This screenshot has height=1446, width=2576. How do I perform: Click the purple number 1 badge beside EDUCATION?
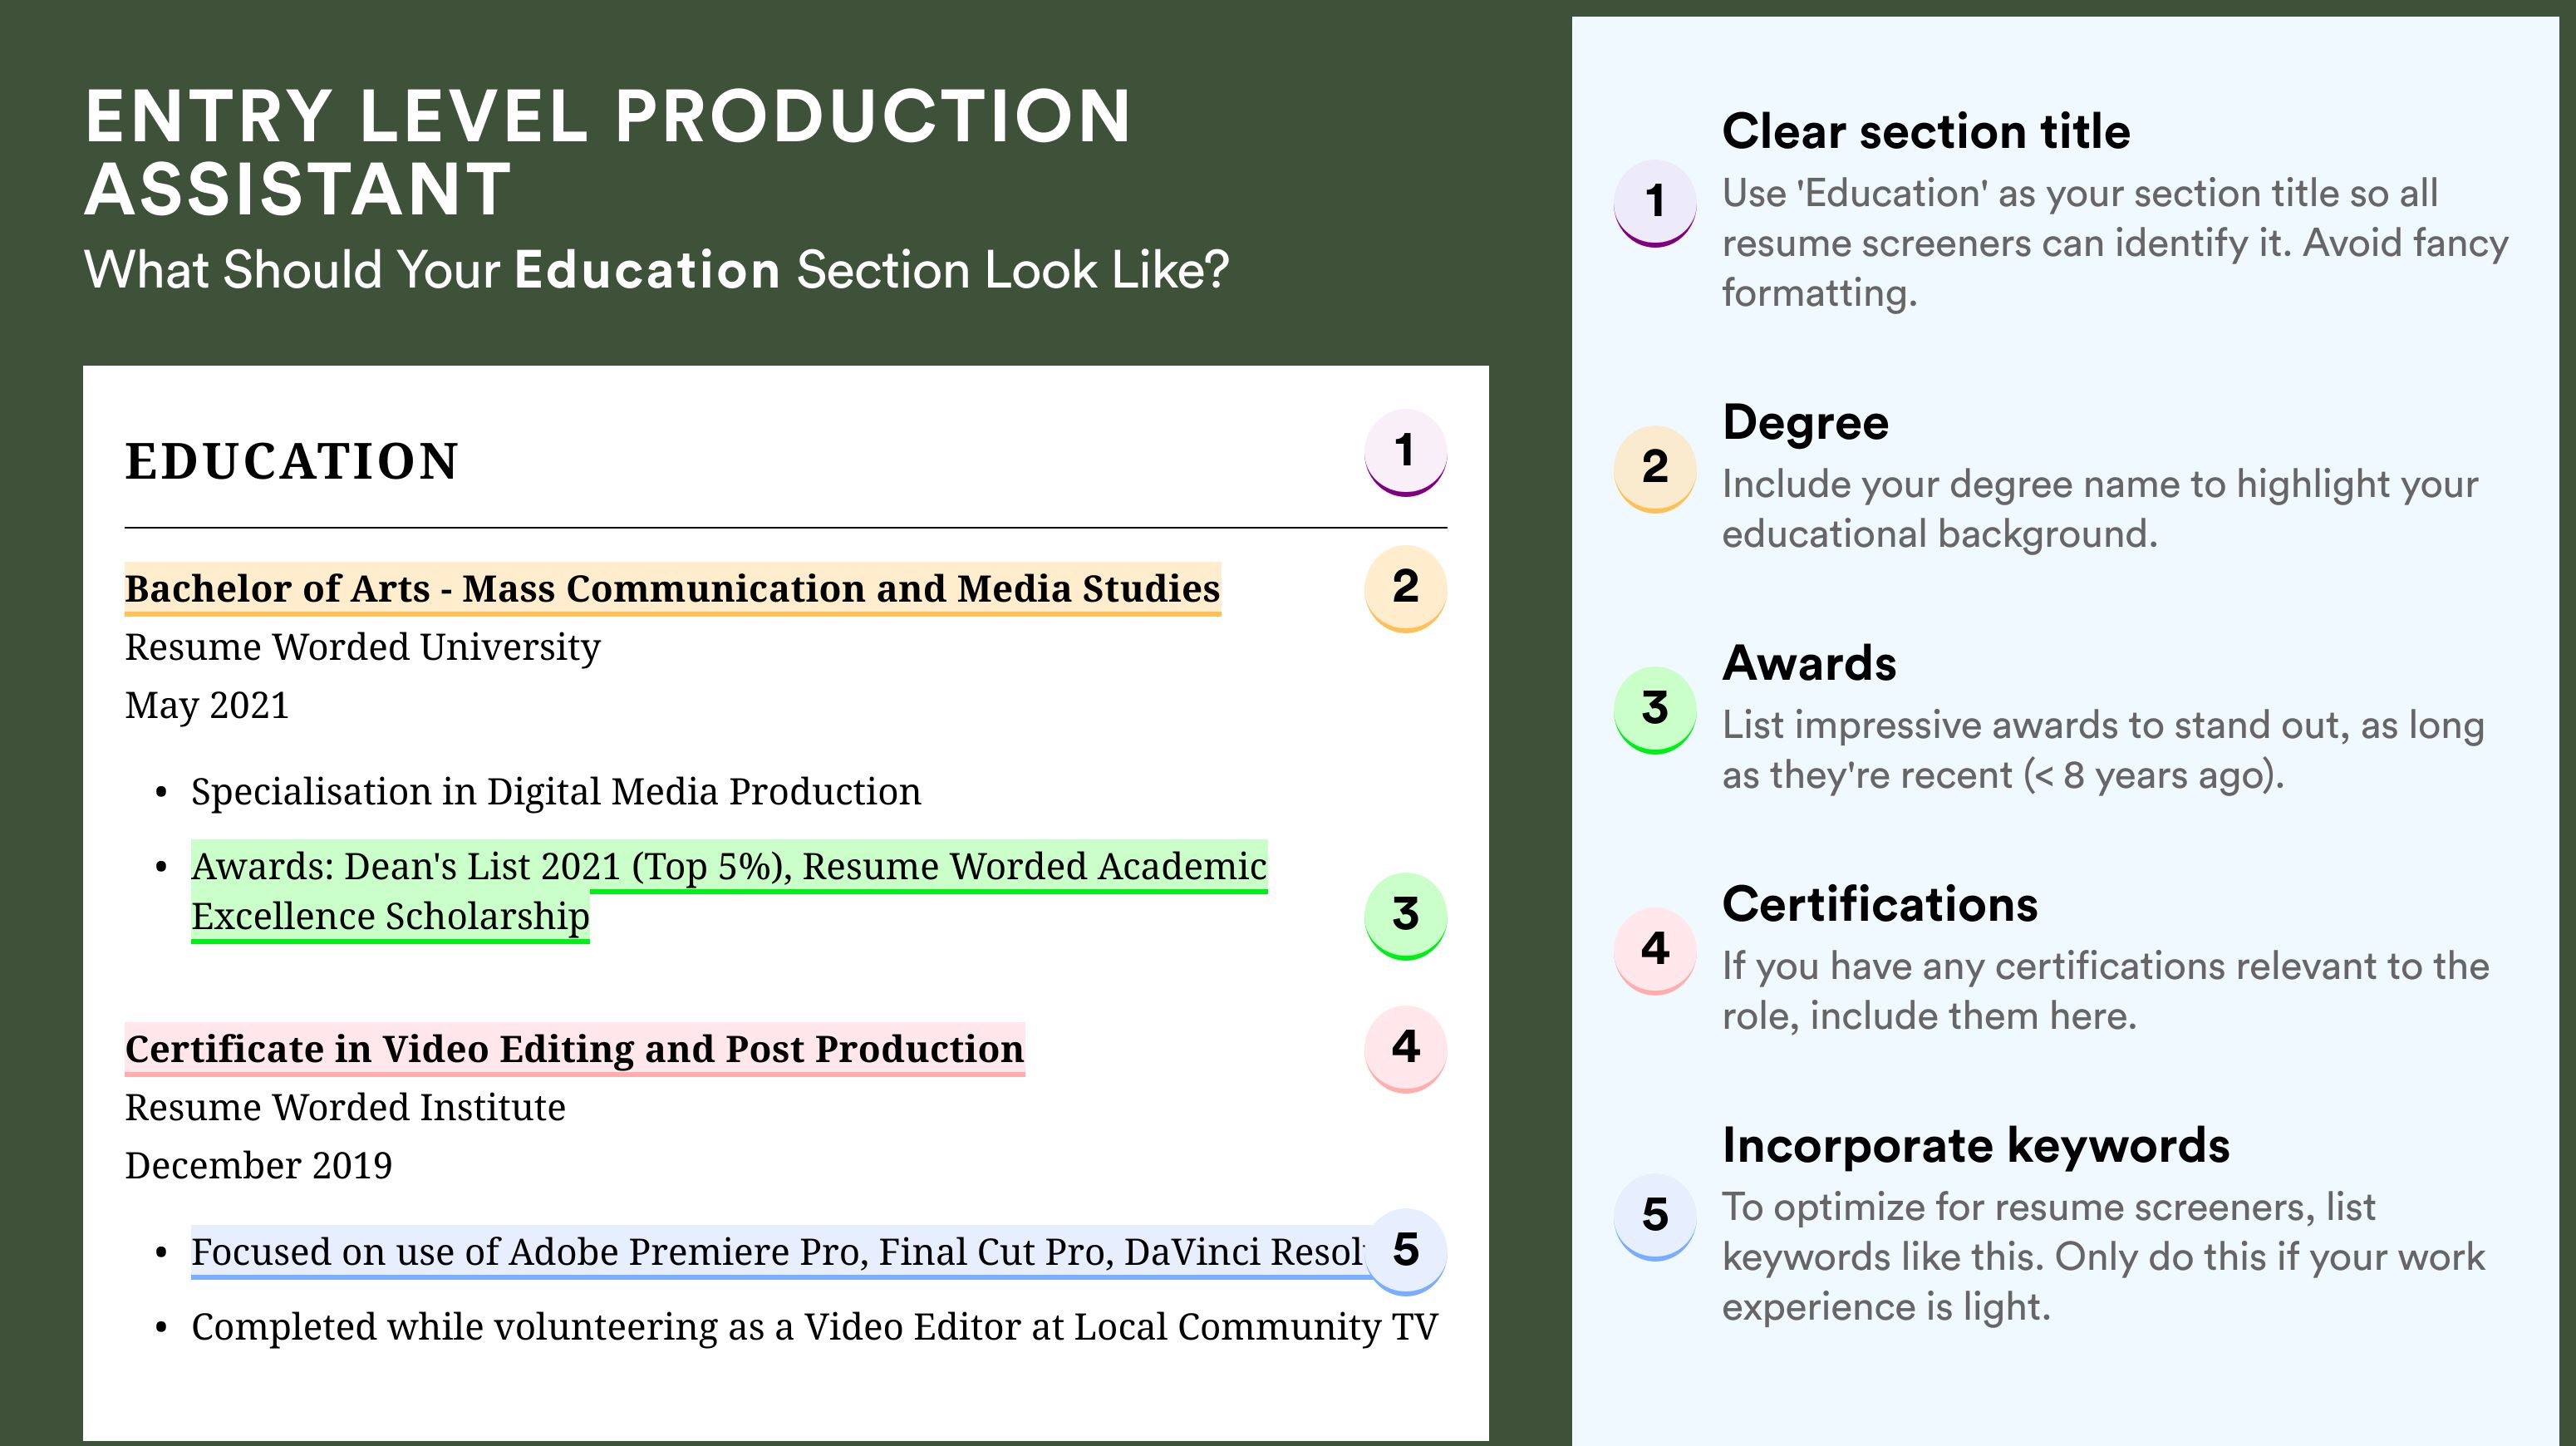click(1405, 451)
